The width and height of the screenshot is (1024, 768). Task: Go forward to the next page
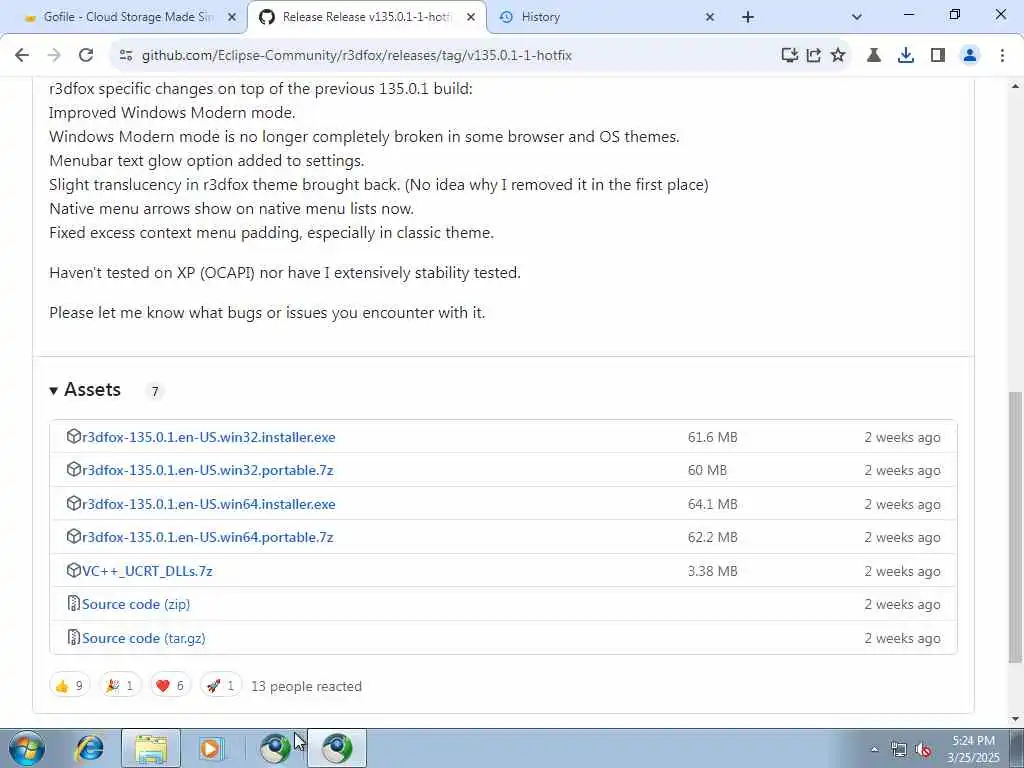(x=54, y=56)
